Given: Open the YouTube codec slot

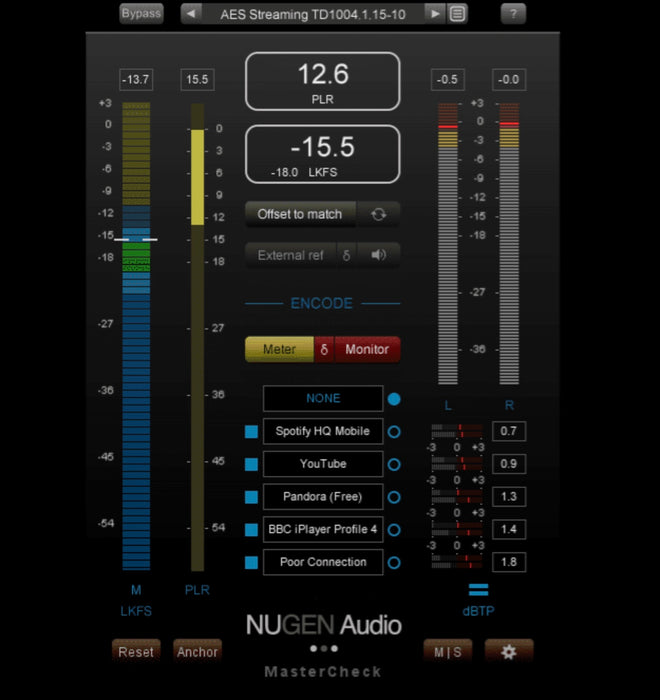Looking at the screenshot, I should point(323,464).
